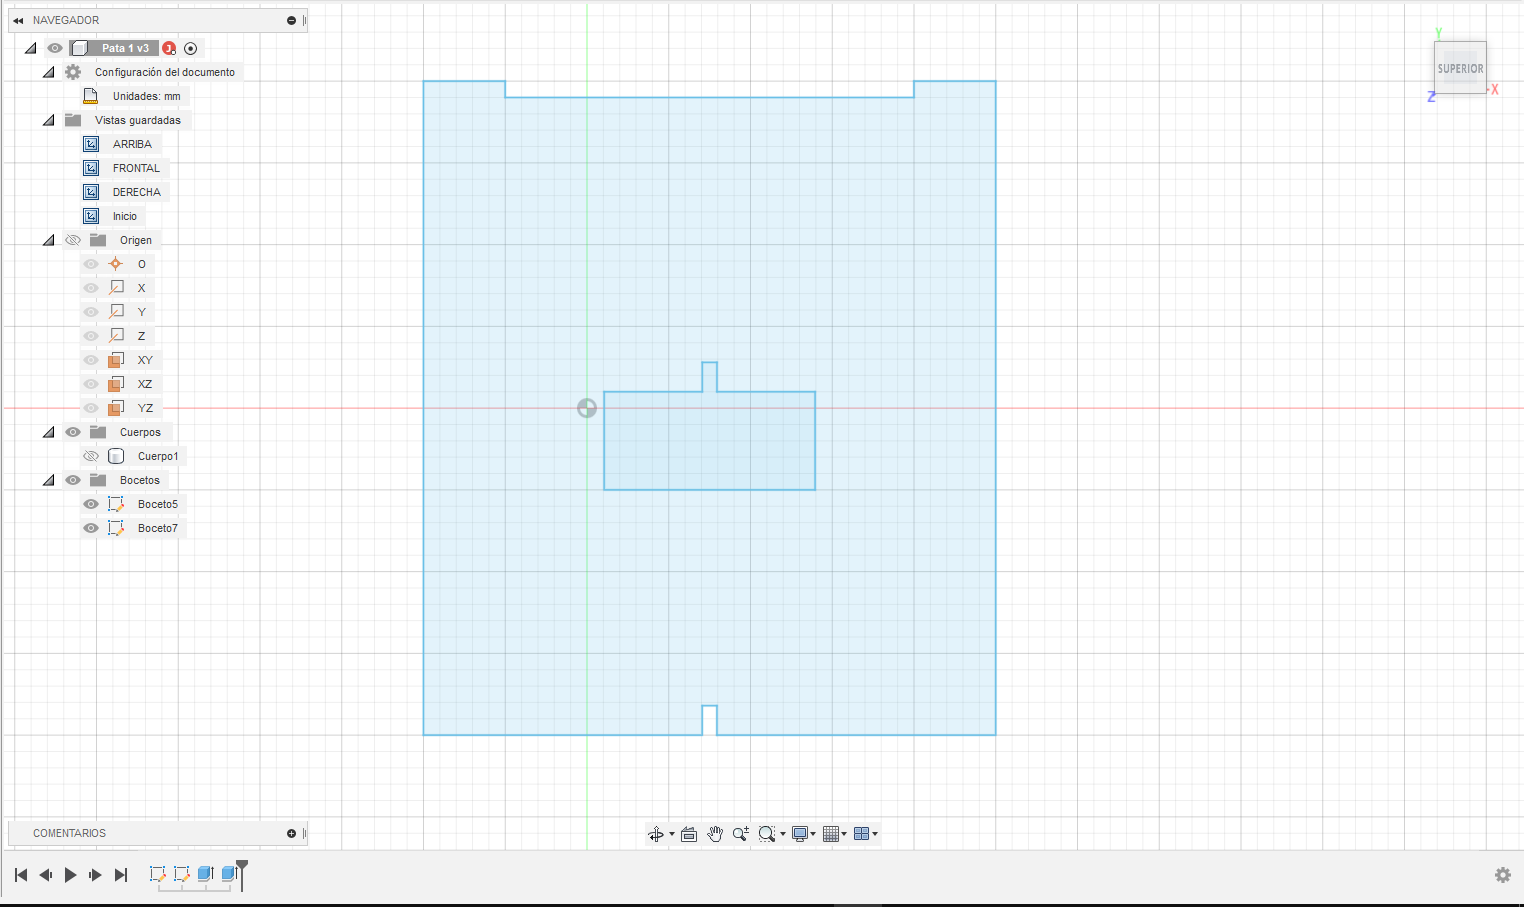Click the X axis icon in Origen

point(116,288)
